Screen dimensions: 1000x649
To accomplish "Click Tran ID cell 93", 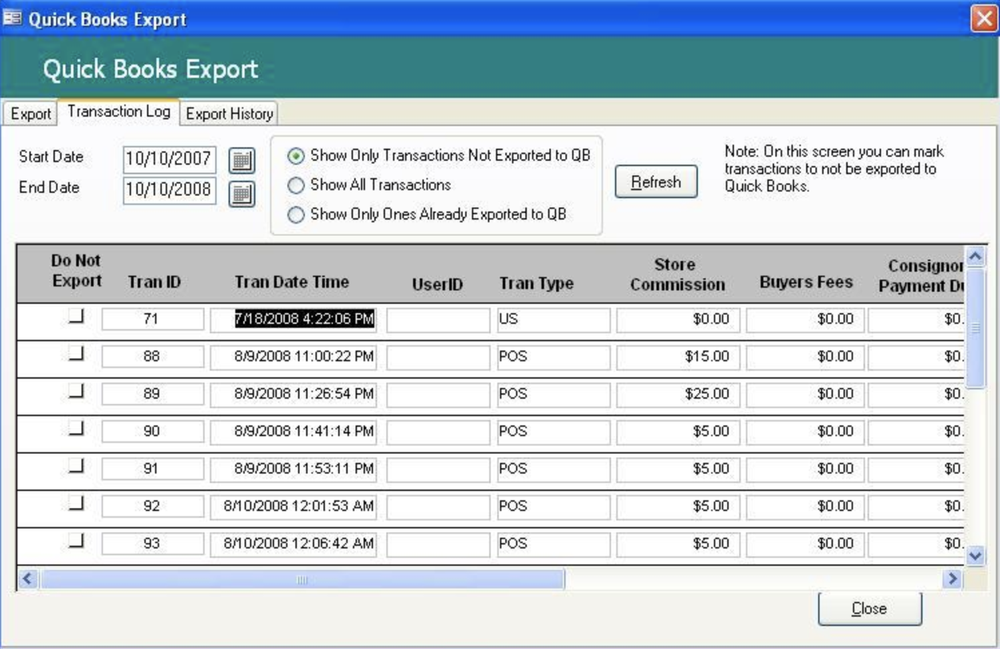I will pyautogui.click(x=152, y=545).
